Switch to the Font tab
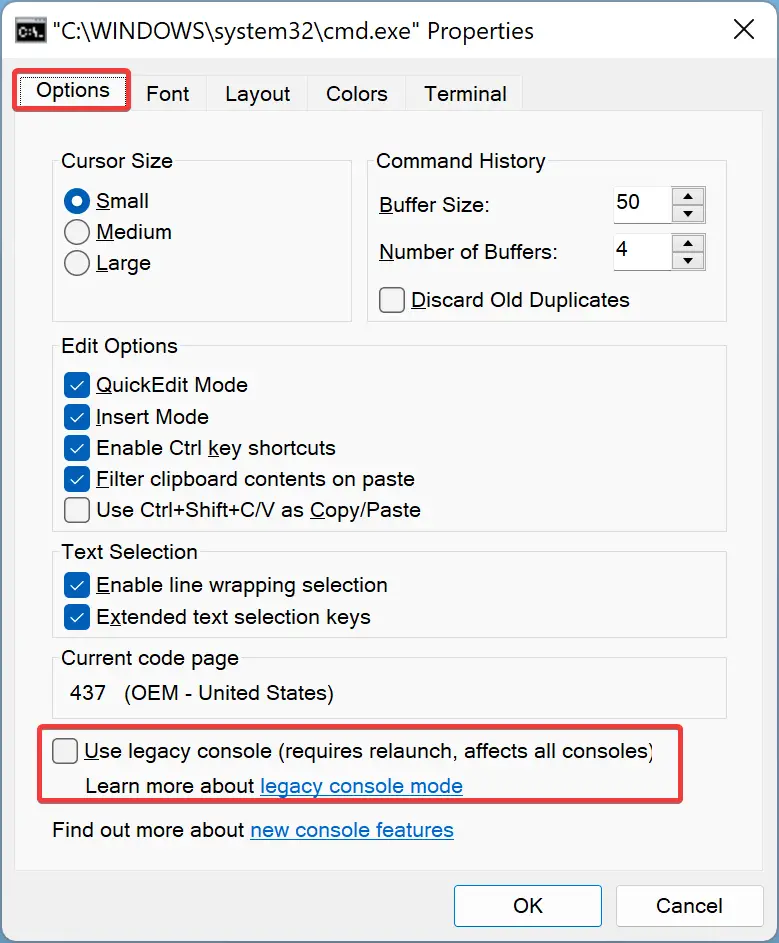779x943 pixels. (x=168, y=94)
